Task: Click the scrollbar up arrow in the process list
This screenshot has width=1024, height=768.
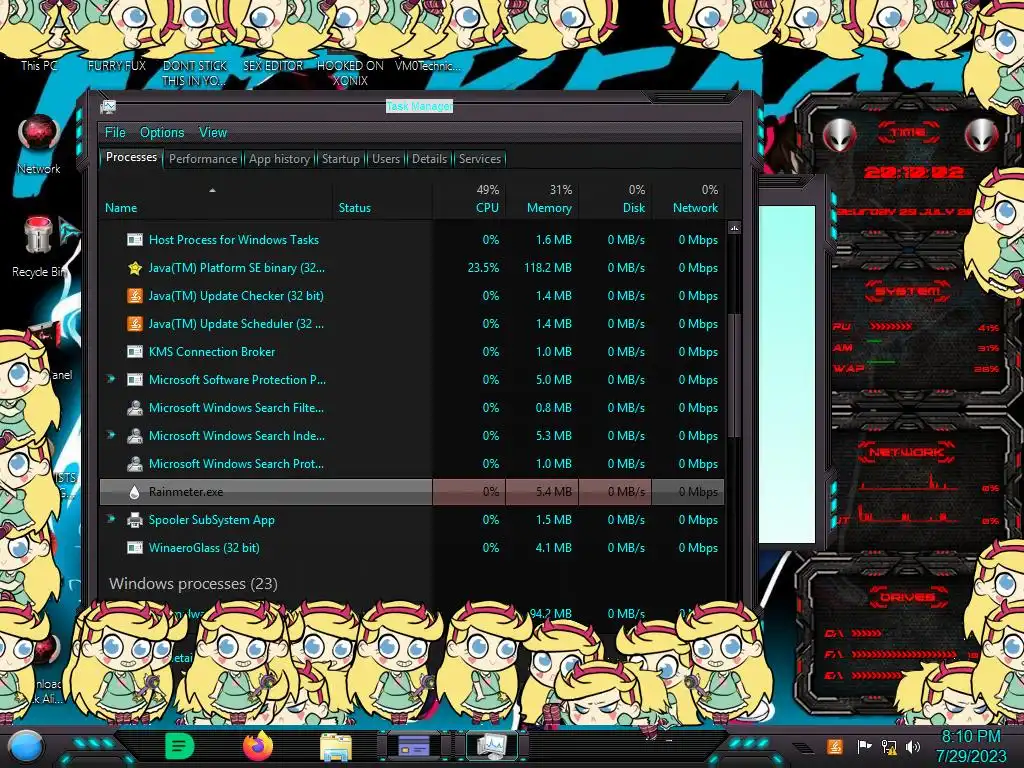Action: 734,228
